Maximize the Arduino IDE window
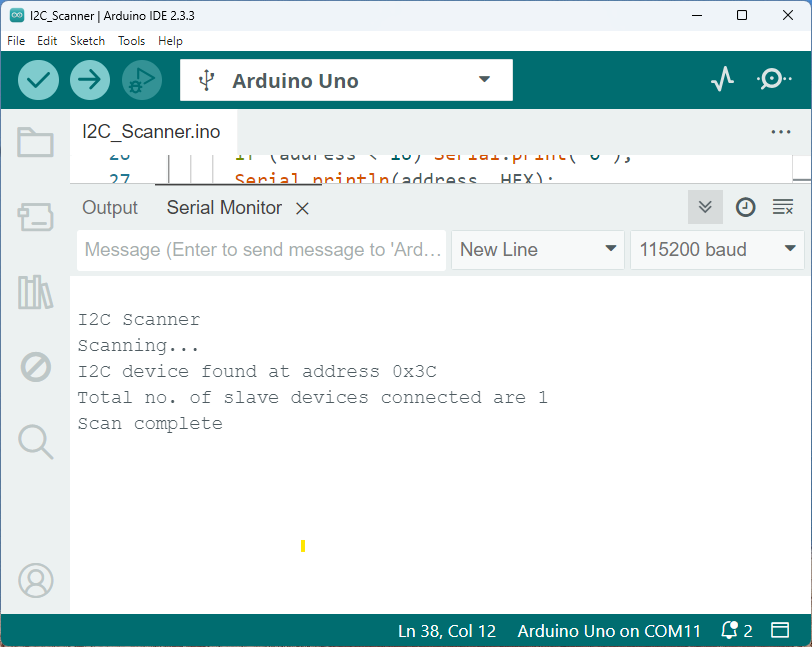Screen dimensions: 812x647 pos(742,16)
